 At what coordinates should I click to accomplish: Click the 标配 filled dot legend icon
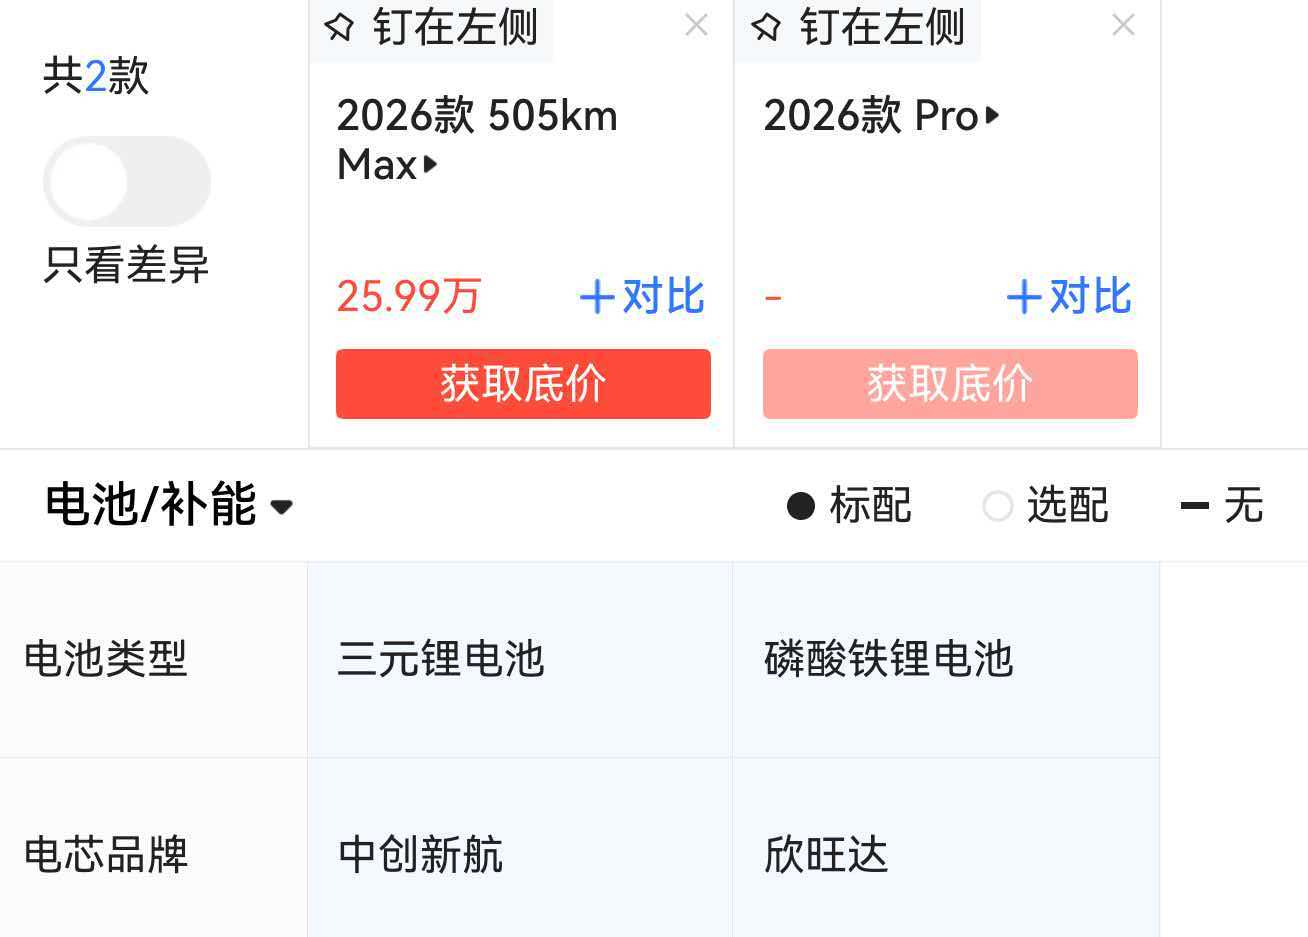click(x=801, y=506)
